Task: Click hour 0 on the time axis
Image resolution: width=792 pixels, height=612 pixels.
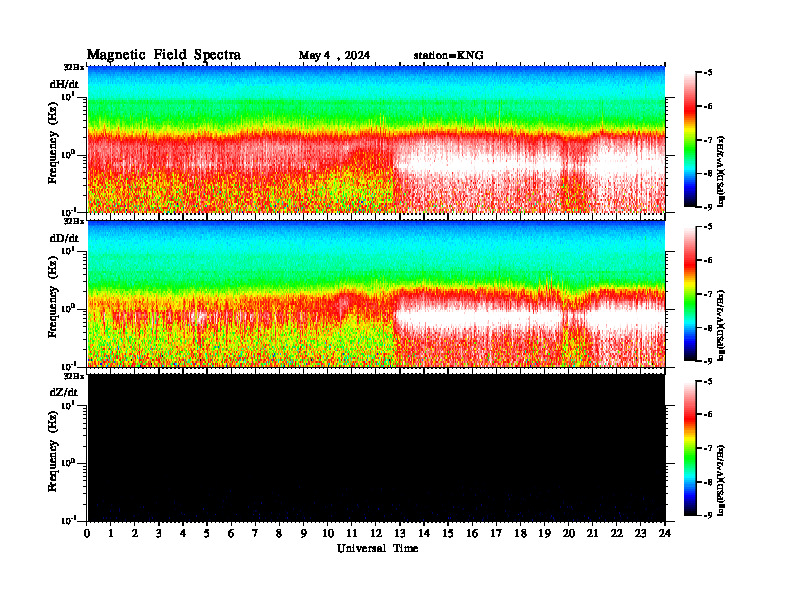Action: click(87, 534)
